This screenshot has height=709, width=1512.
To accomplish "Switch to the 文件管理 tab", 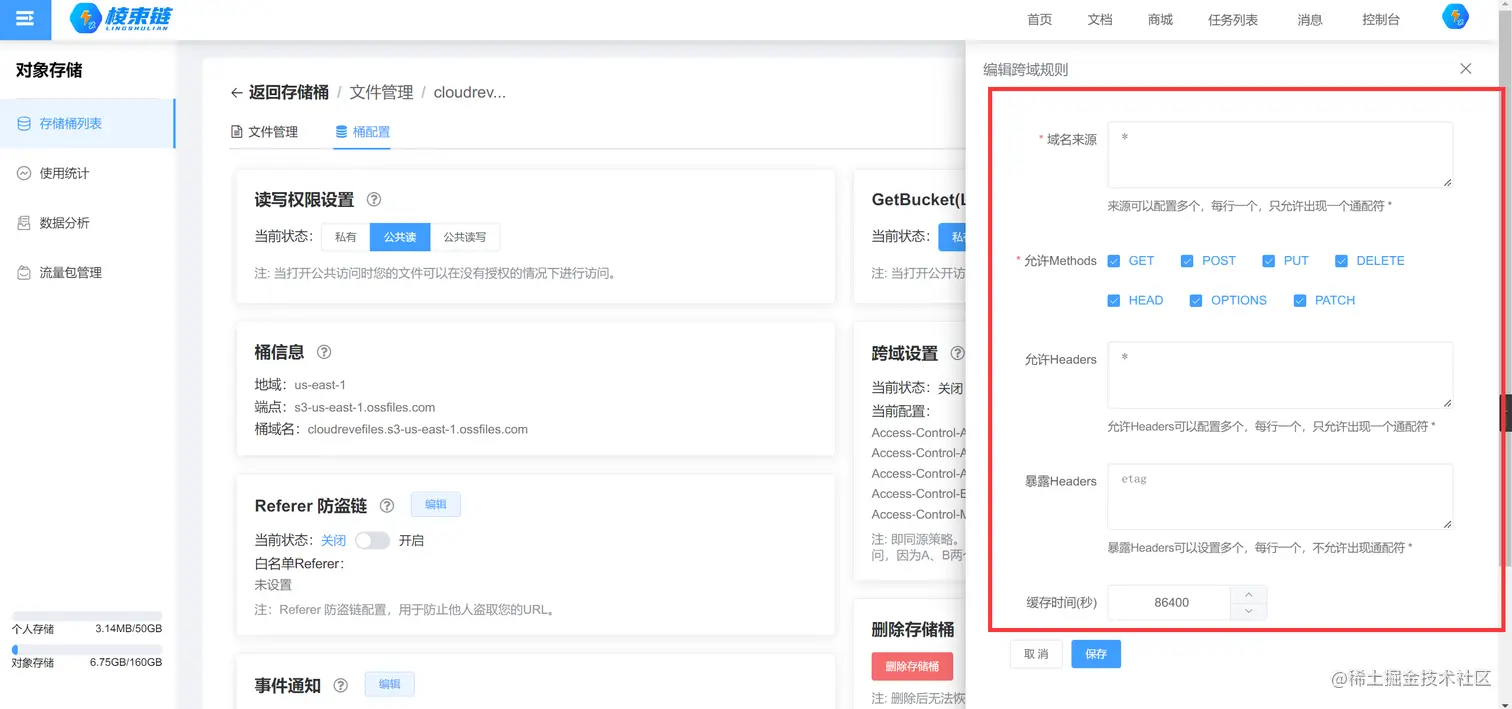I will click(x=264, y=132).
